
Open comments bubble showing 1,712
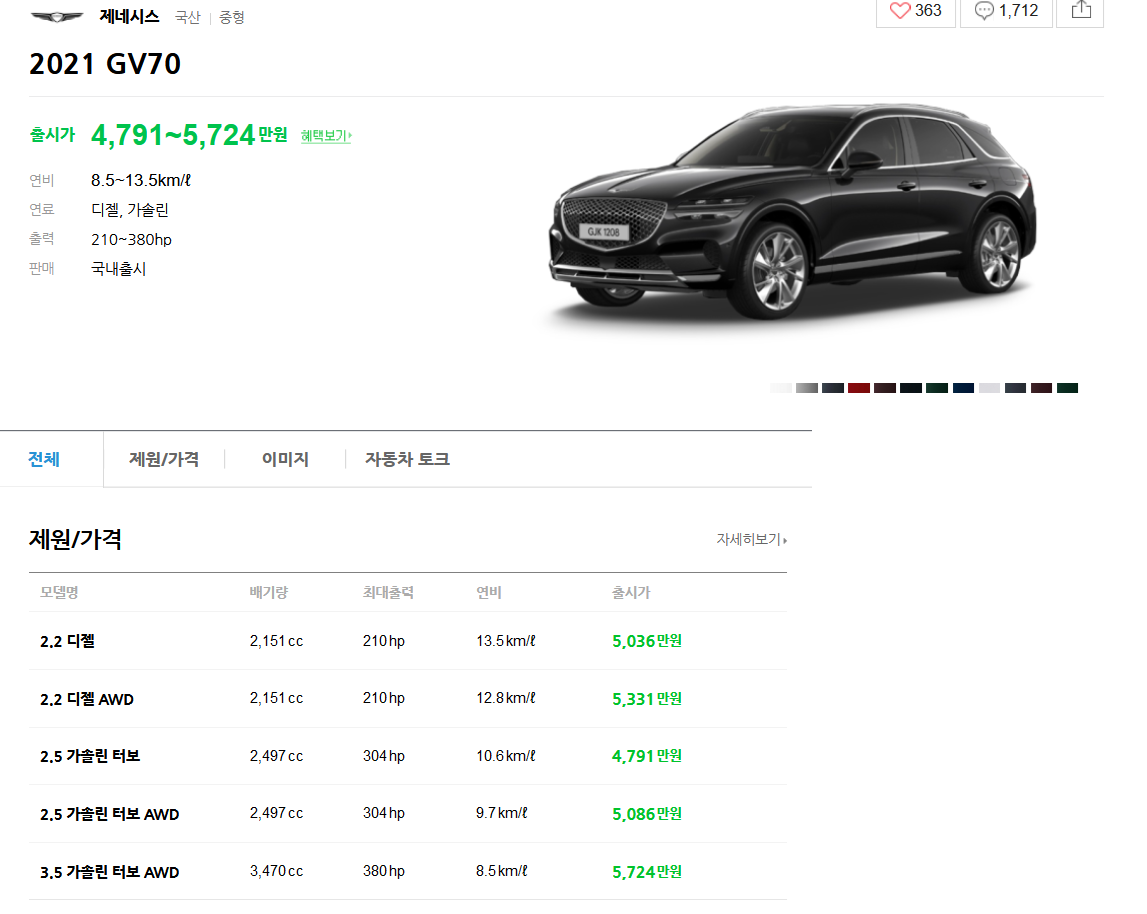(1007, 11)
